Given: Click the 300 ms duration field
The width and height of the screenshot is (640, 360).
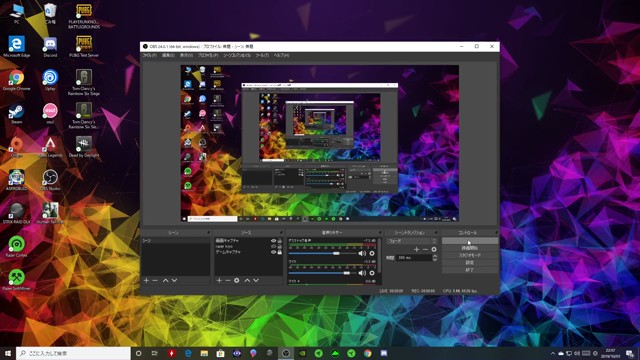Looking at the screenshot, I should point(414,258).
